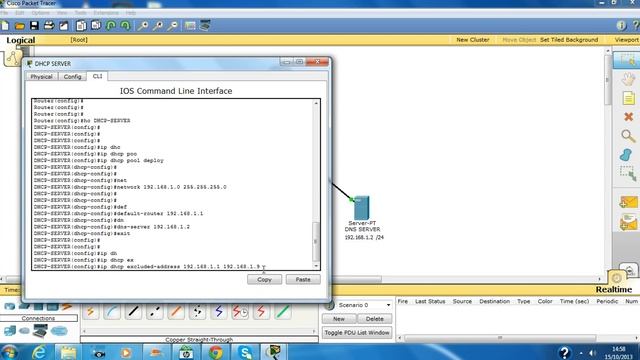640x360 pixels.
Task: Click the CLI terminal vertical scrollbar thumb
Action: point(316,242)
